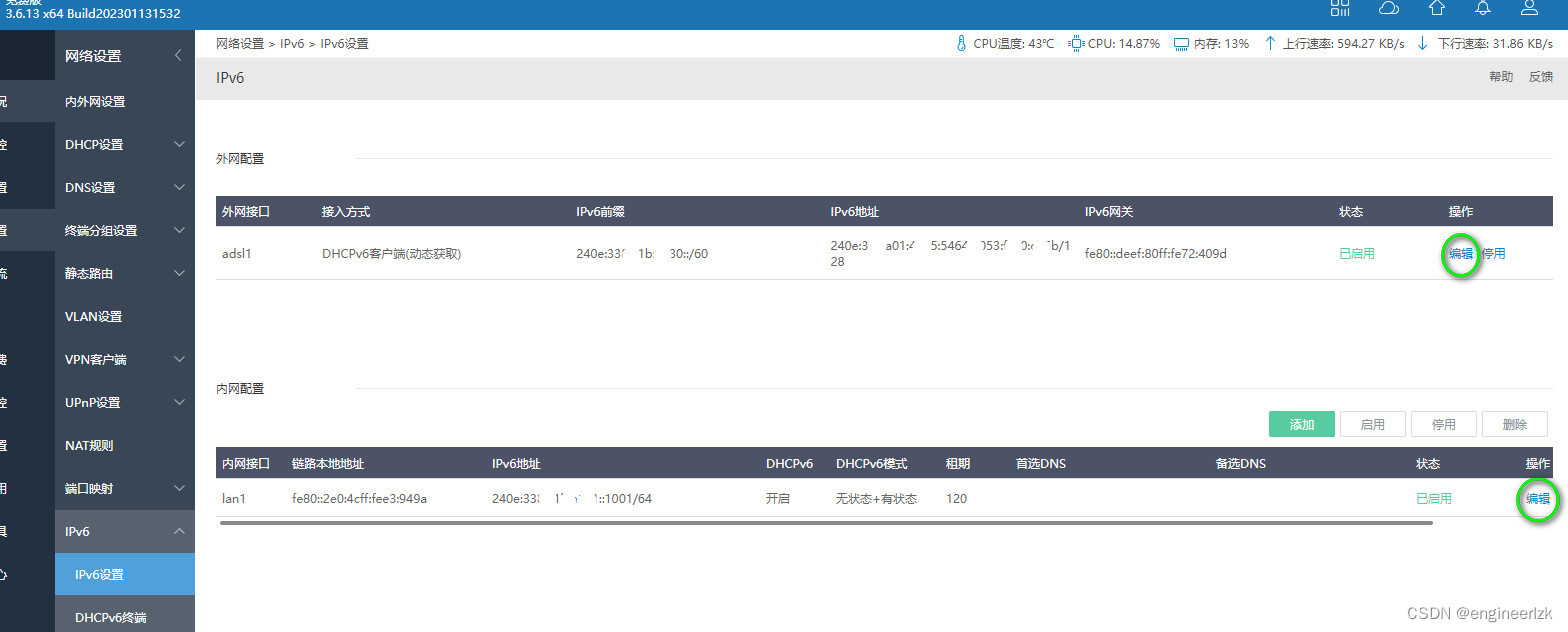Image resolution: width=1568 pixels, height=632 pixels.
Task: Click the lease value 120 cell
Action: coord(956,498)
